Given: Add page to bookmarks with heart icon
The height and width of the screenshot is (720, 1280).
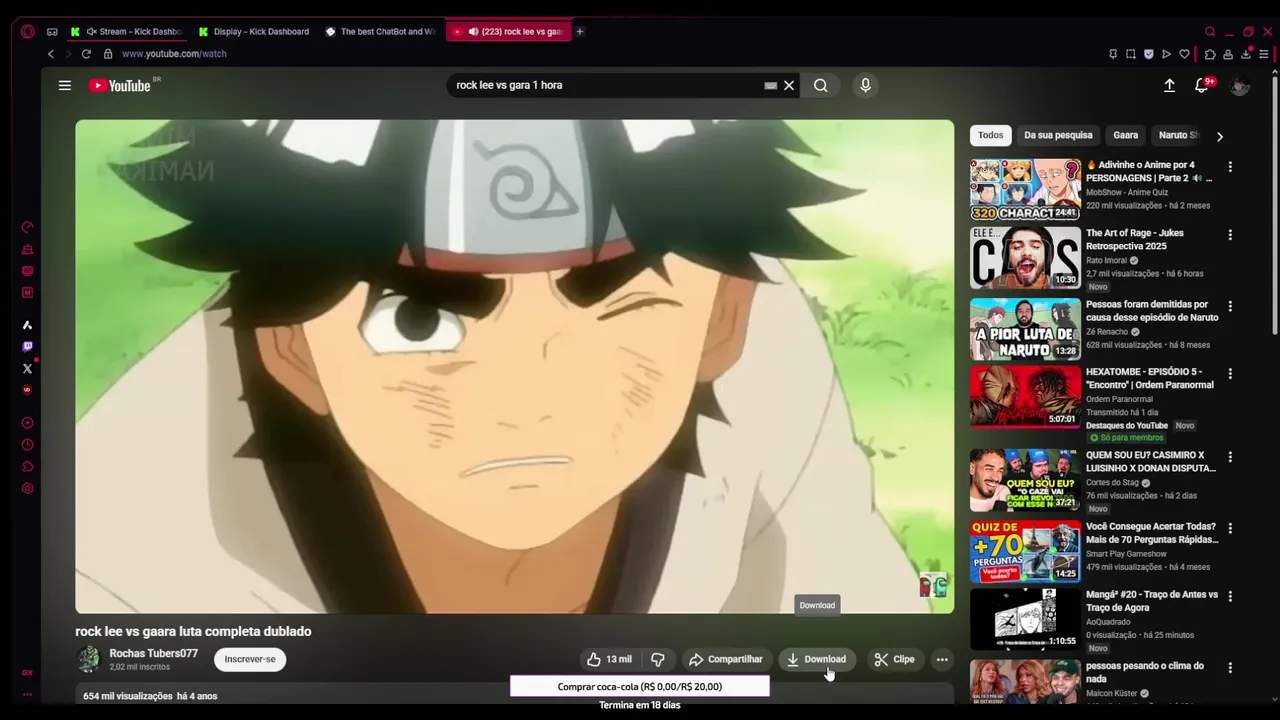Looking at the screenshot, I should (1185, 54).
